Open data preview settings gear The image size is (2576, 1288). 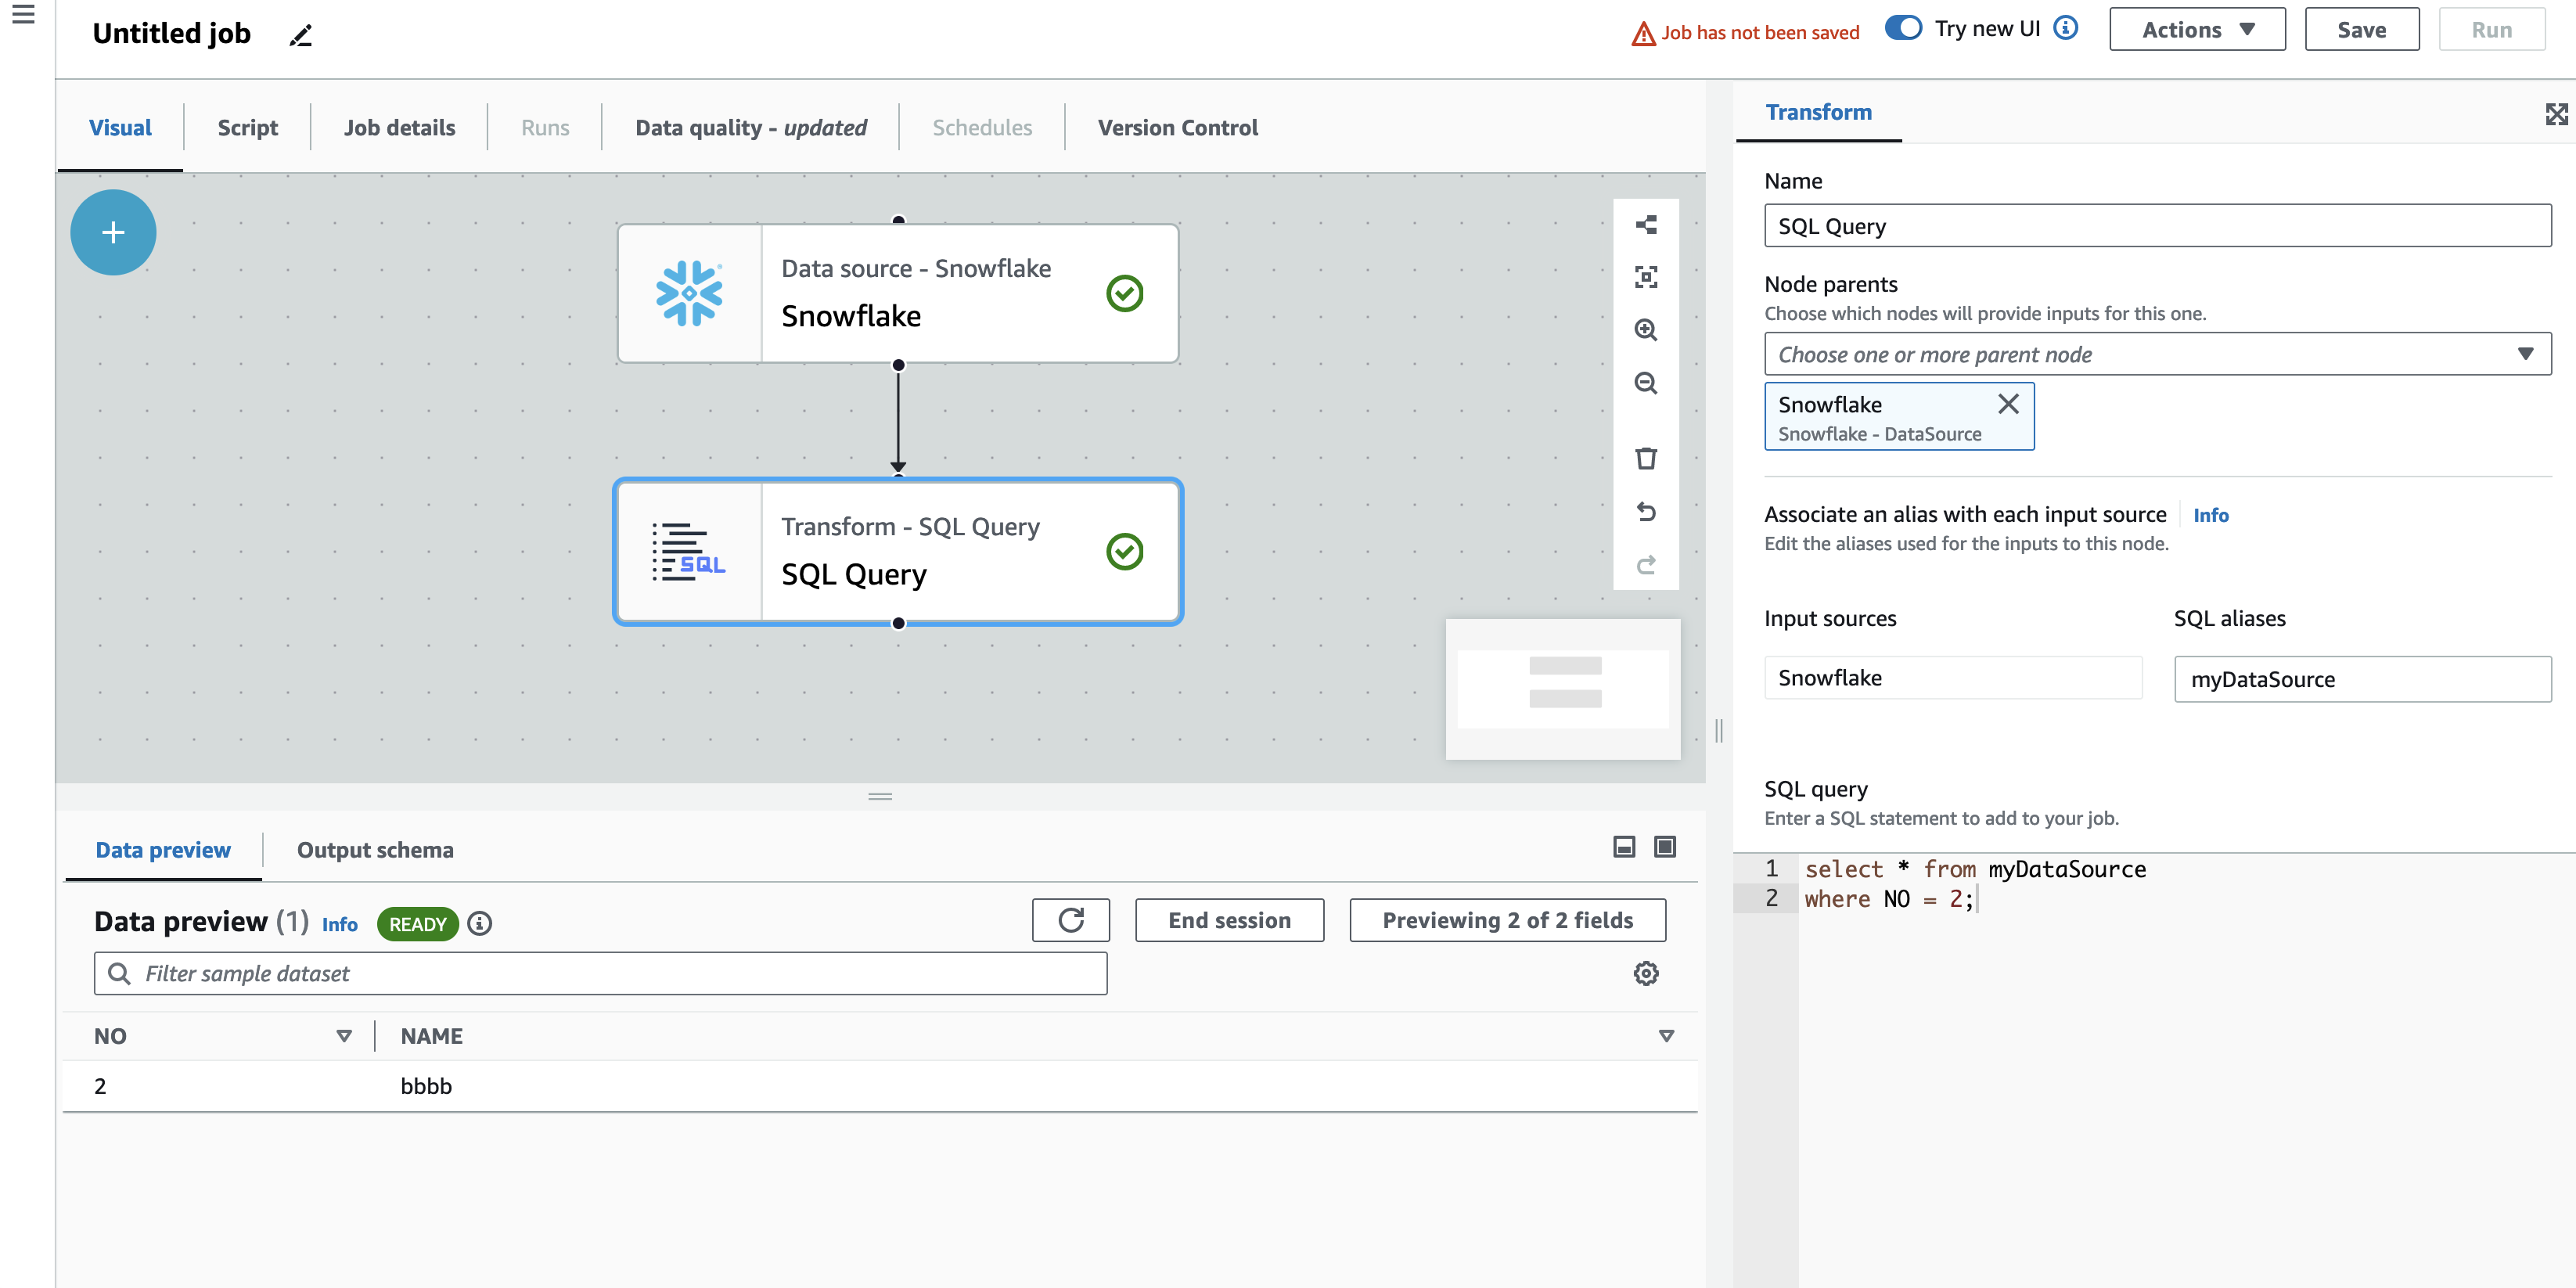point(1645,972)
